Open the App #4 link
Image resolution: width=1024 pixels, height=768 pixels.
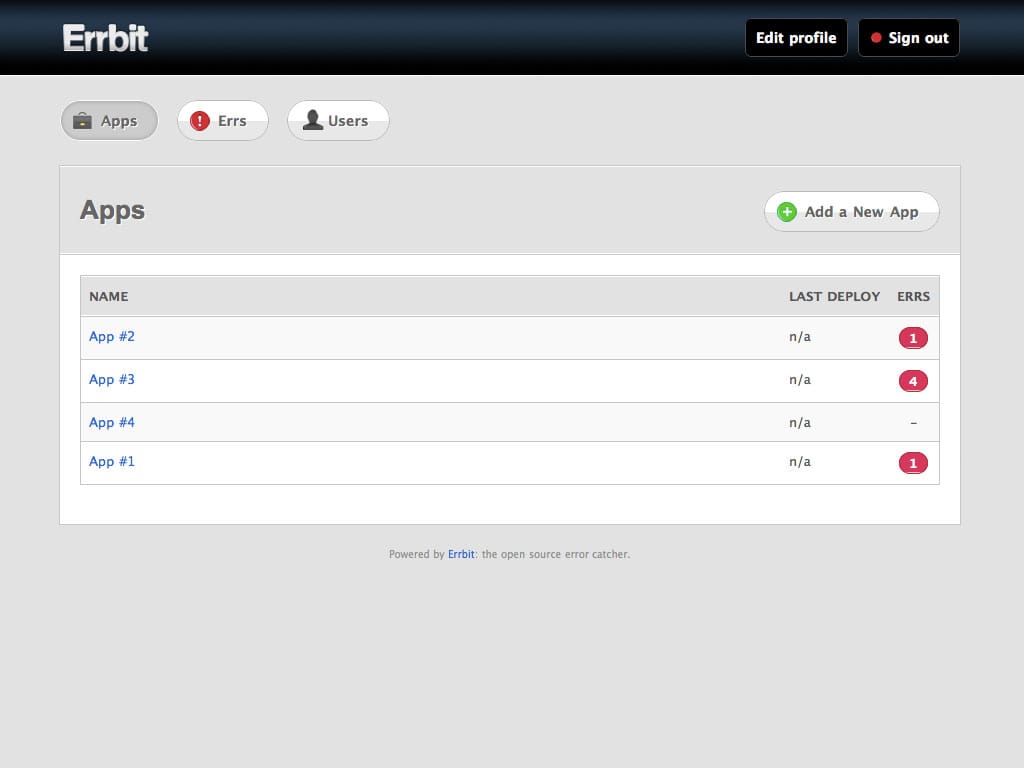(112, 423)
